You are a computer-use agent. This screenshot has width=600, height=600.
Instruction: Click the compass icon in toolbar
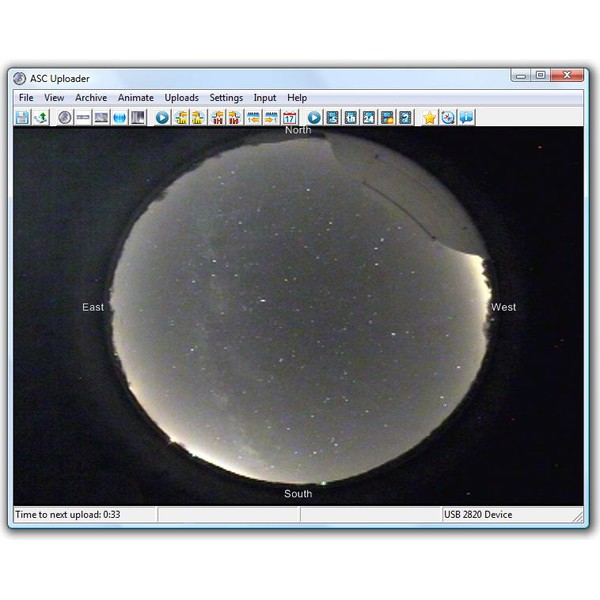[x=447, y=118]
